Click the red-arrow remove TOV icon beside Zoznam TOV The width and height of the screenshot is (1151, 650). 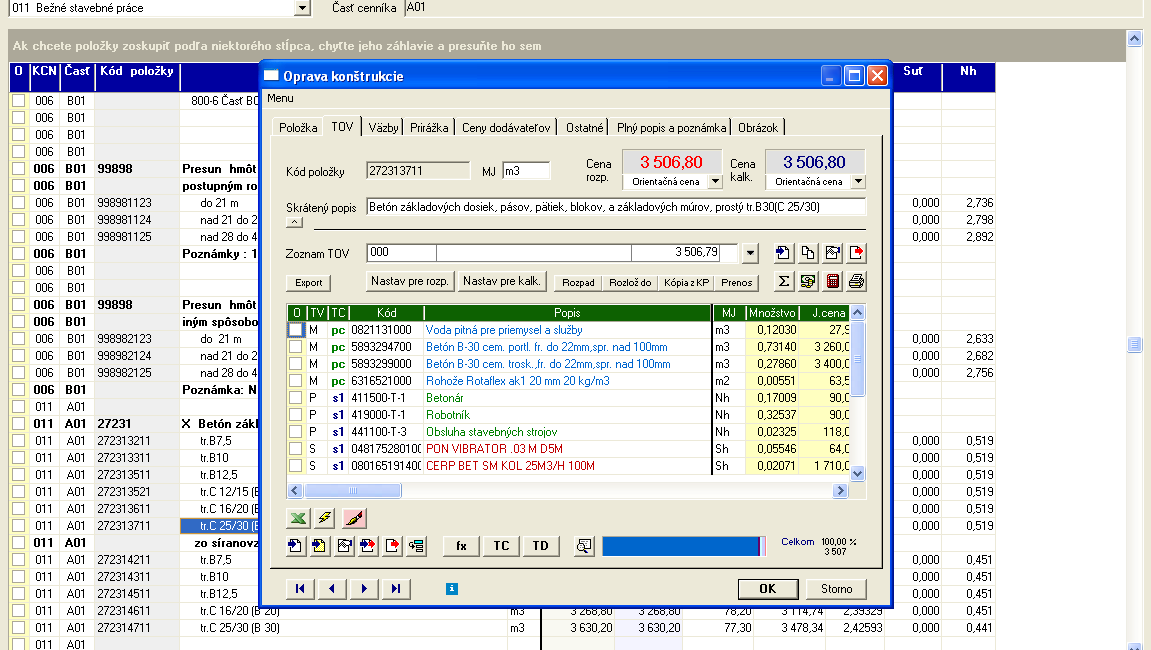click(856, 253)
